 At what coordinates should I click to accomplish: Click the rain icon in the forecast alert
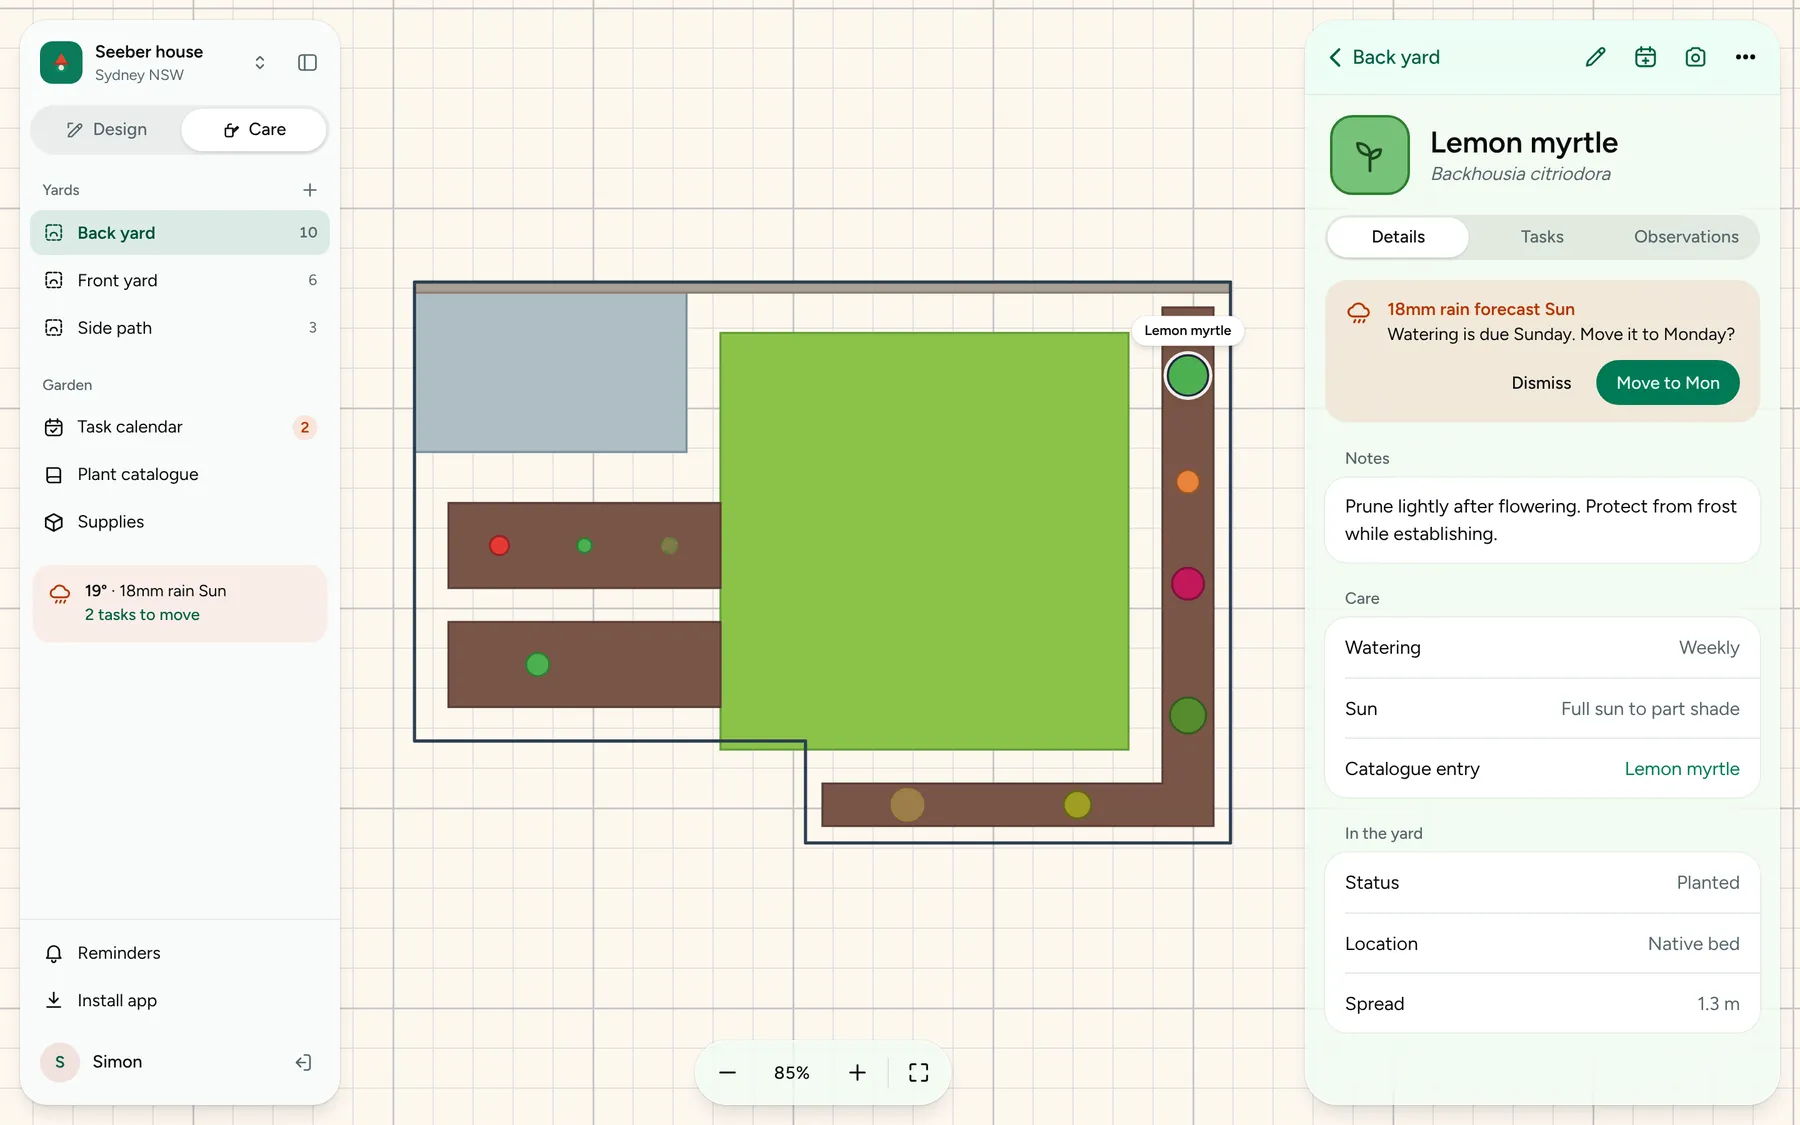point(1358,313)
